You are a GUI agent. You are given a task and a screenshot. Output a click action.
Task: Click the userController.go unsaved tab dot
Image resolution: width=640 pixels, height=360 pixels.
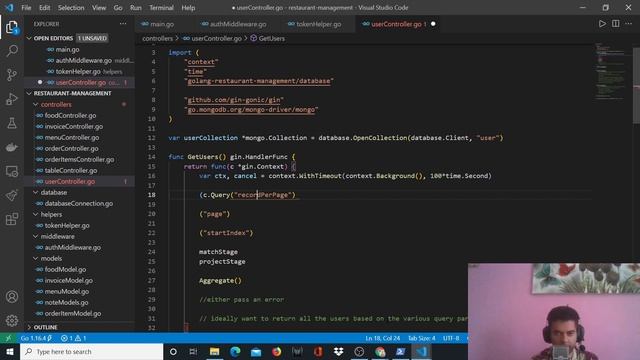click(433, 24)
